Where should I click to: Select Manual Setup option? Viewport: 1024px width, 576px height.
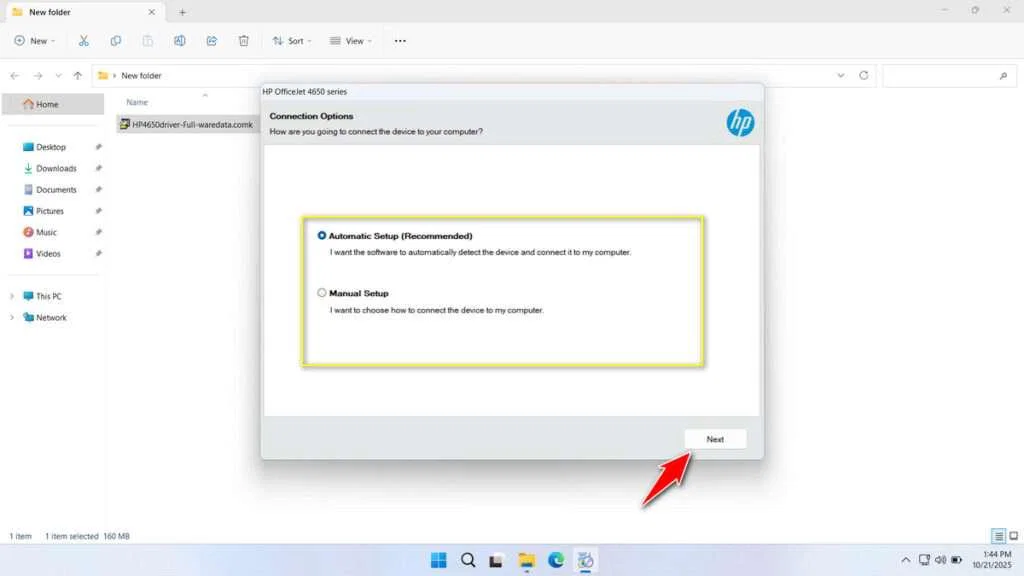[x=321, y=293]
